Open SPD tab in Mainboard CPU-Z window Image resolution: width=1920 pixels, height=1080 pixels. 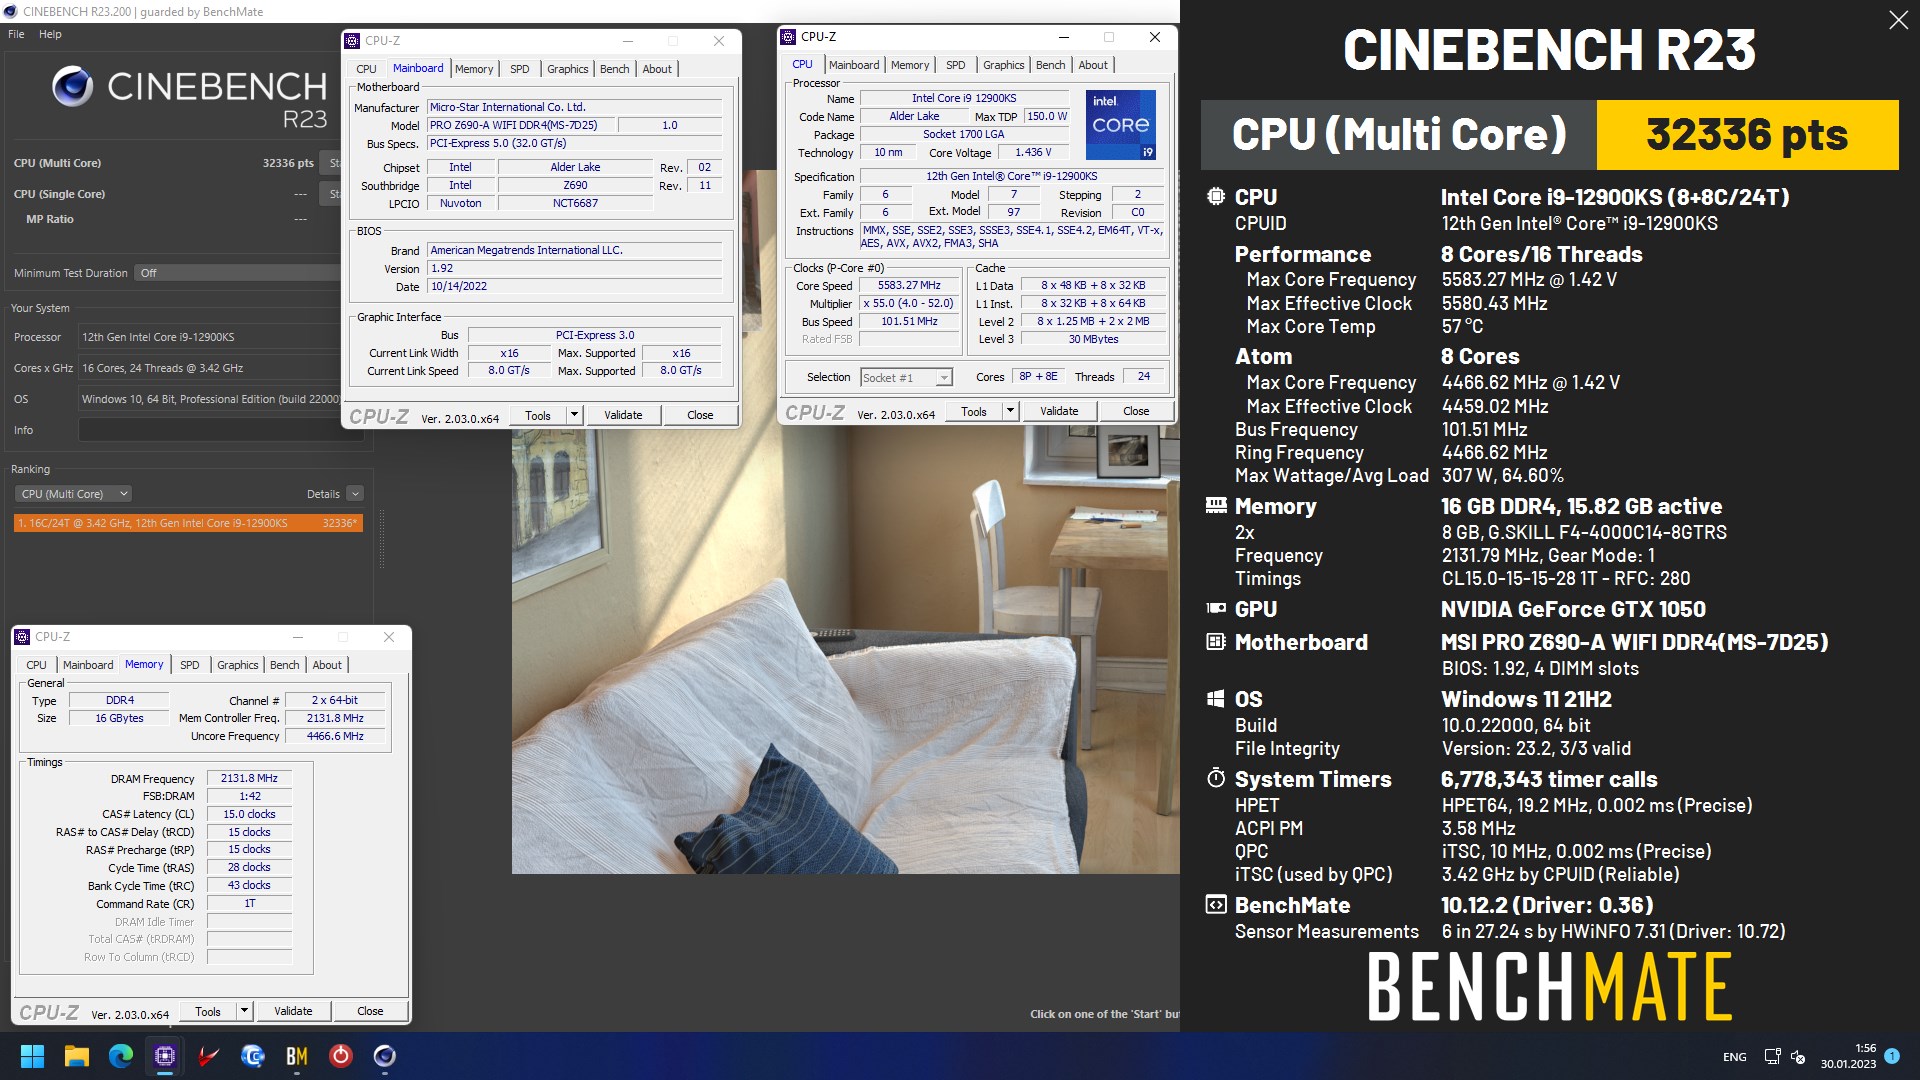tap(519, 69)
